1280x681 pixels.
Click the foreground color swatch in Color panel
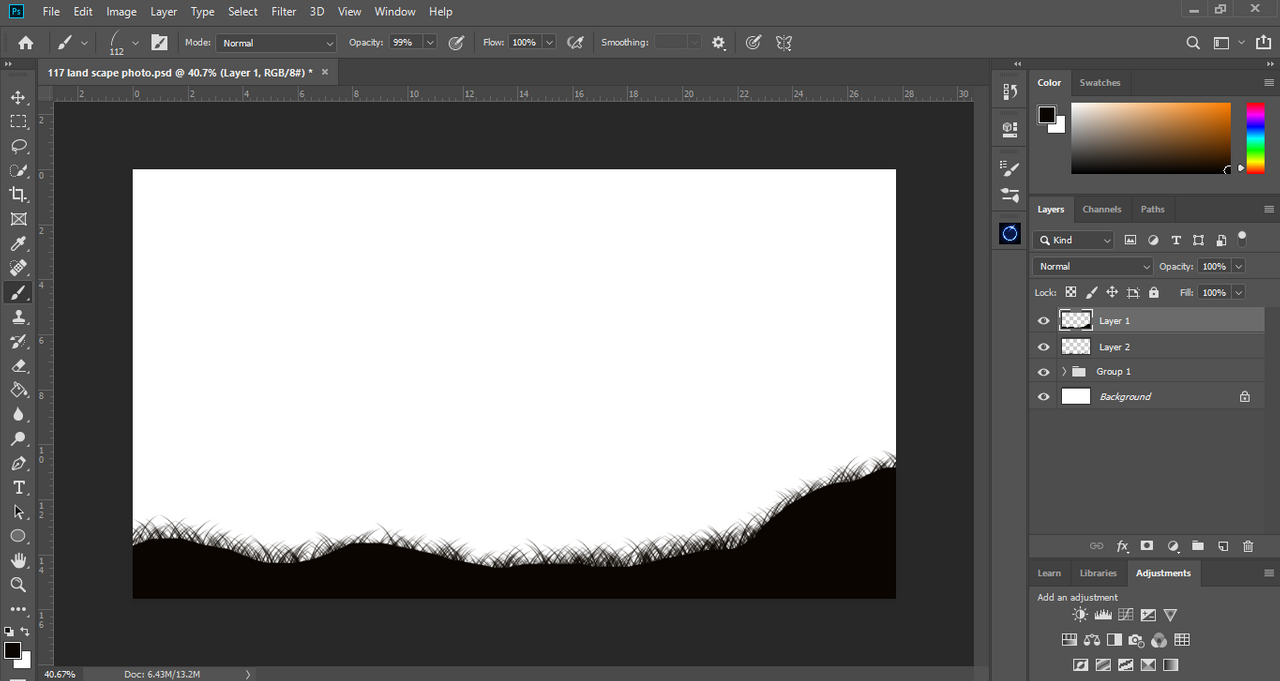coord(1046,115)
